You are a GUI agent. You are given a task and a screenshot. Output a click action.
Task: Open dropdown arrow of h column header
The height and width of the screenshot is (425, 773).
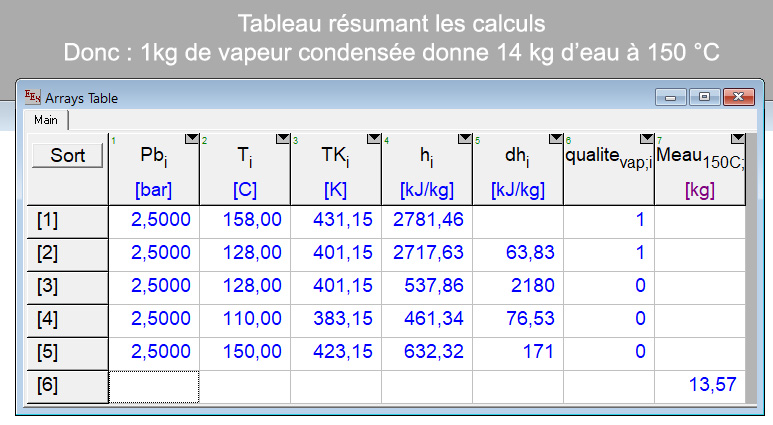tap(465, 139)
